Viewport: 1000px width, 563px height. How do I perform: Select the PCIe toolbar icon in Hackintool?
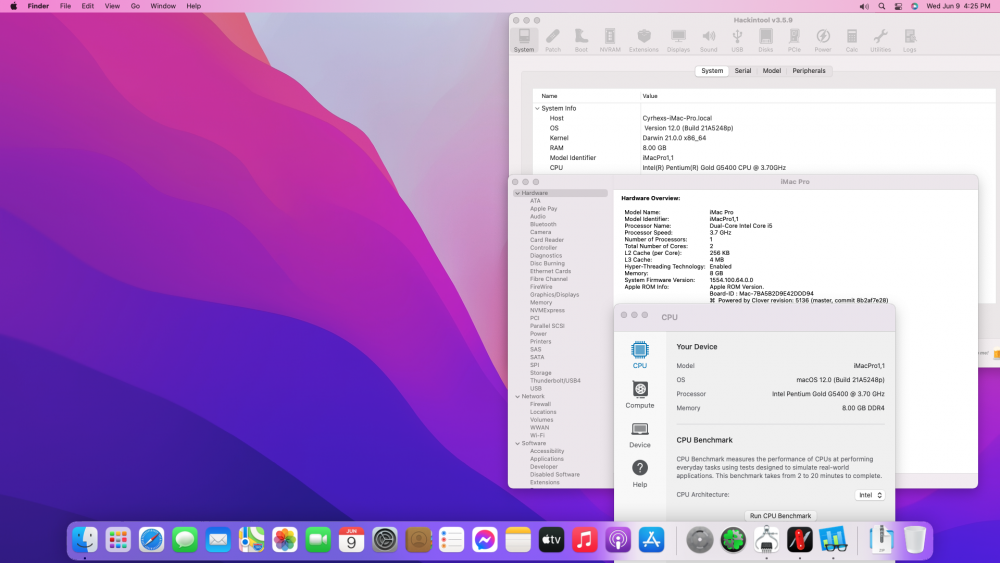(x=794, y=40)
